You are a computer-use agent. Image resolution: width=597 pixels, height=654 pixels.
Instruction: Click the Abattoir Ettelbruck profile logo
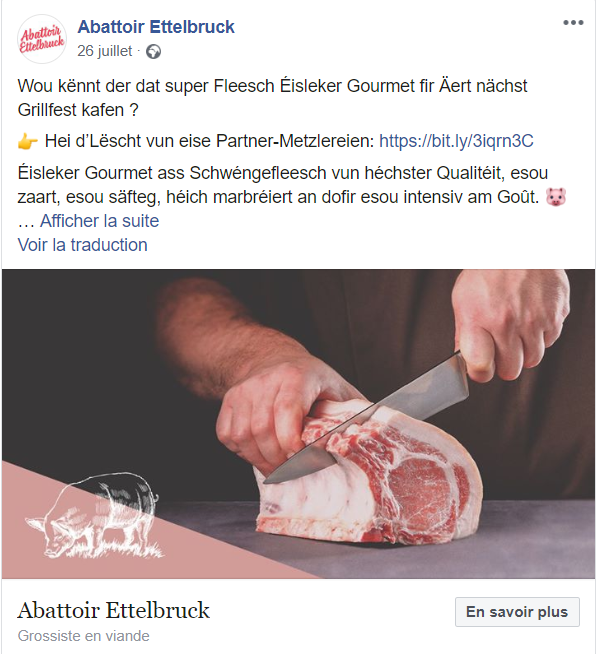pyautogui.click(x=42, y=39)
